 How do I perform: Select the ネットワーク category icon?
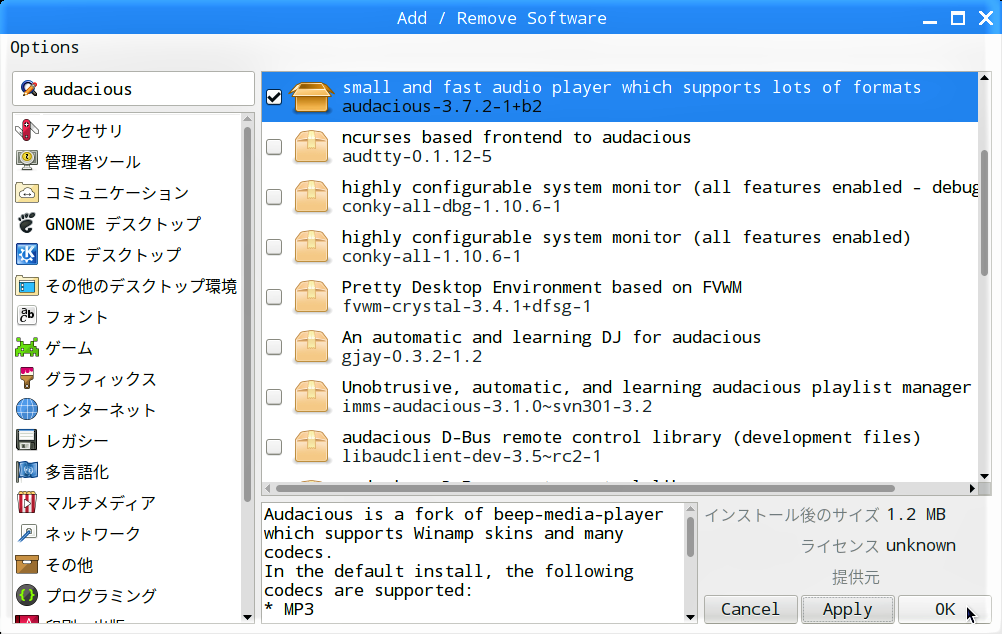coord(27,534)
